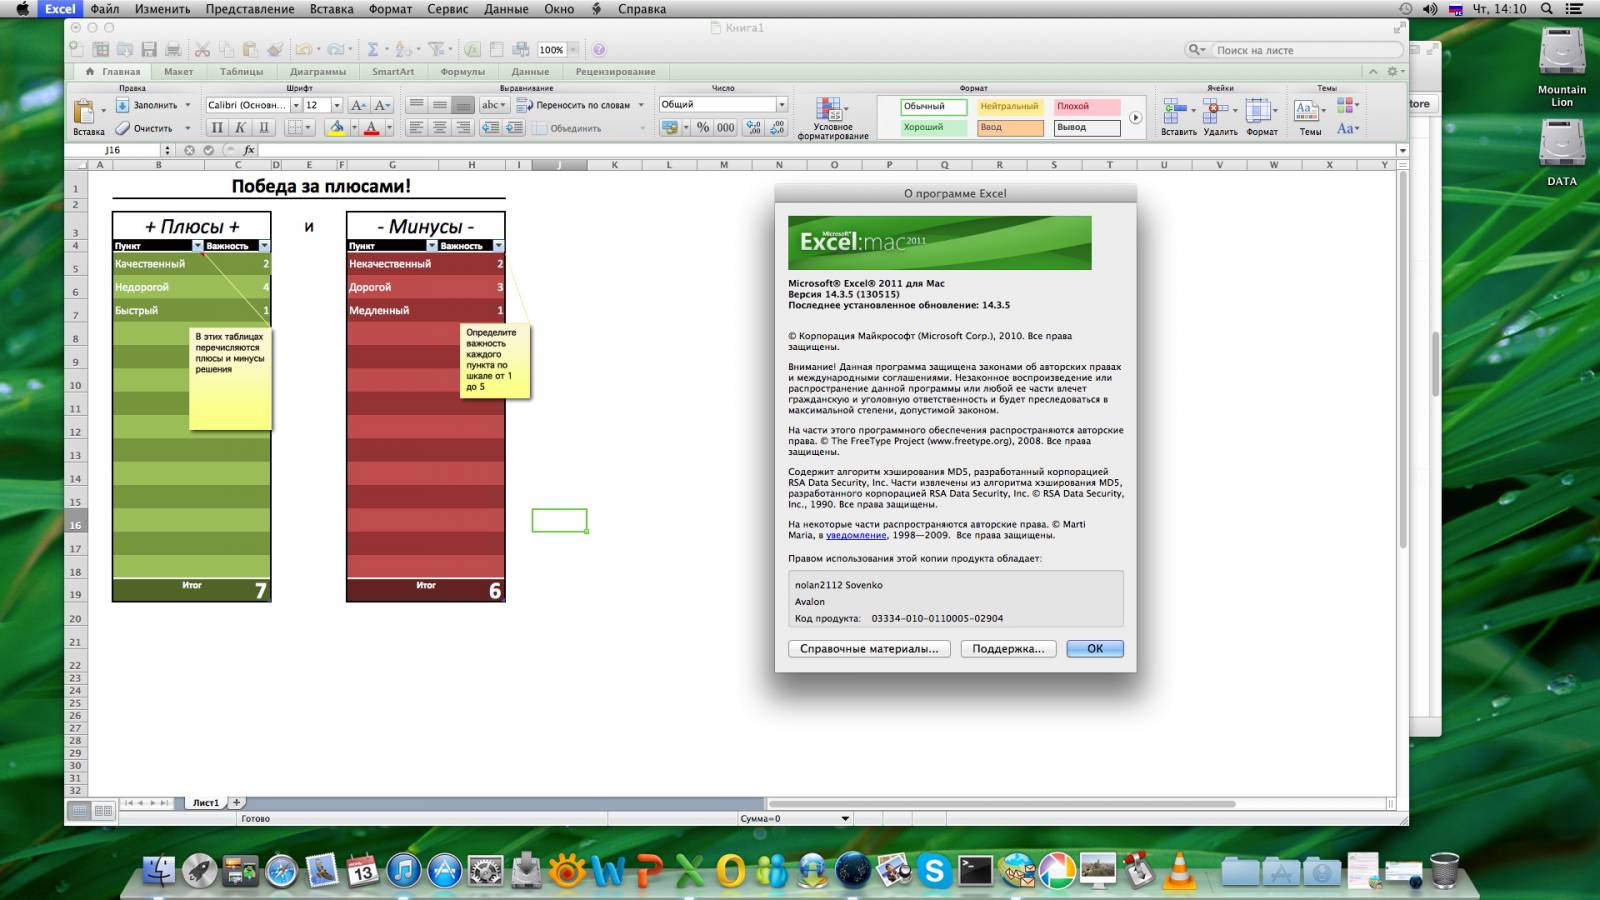The height and width of the screenshot is (900, 1600).
Task: Align text left in the ribbon
Action: pos(416,128)
